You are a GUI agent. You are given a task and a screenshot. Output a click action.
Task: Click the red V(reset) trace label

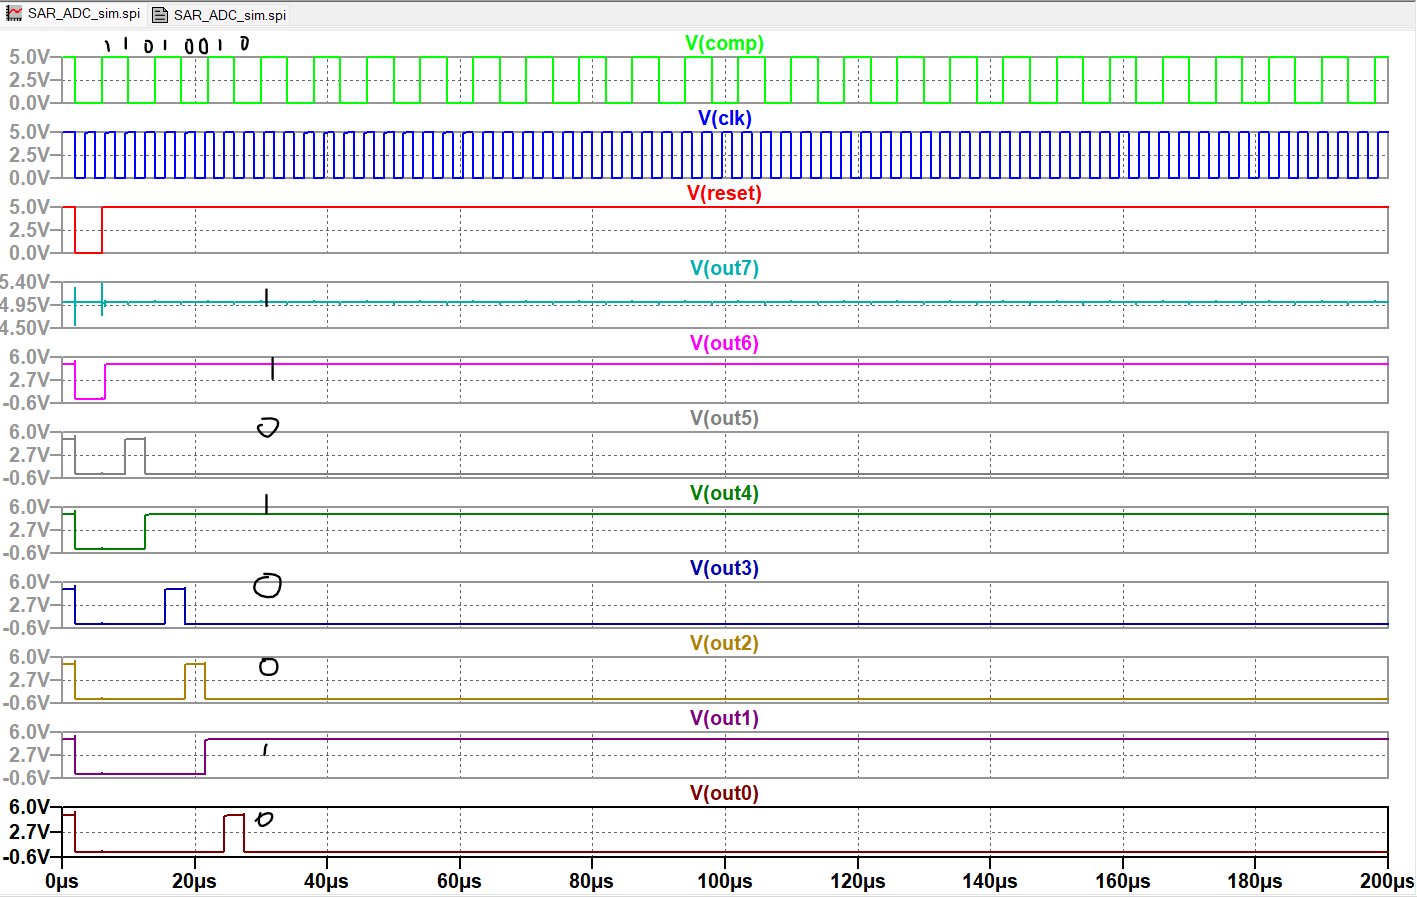[x=724, y=193]
